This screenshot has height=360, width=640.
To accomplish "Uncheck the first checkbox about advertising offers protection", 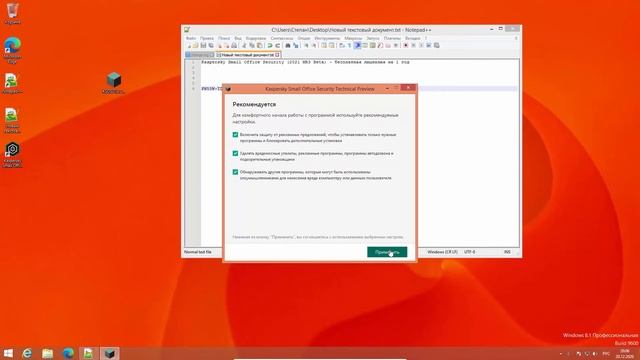I will [235, 135].
